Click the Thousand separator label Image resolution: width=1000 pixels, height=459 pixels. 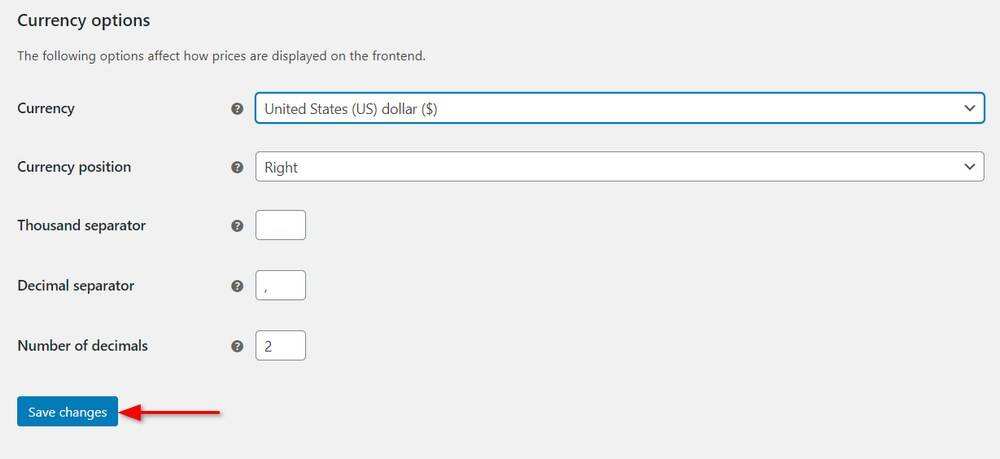[x=81, y=226]
